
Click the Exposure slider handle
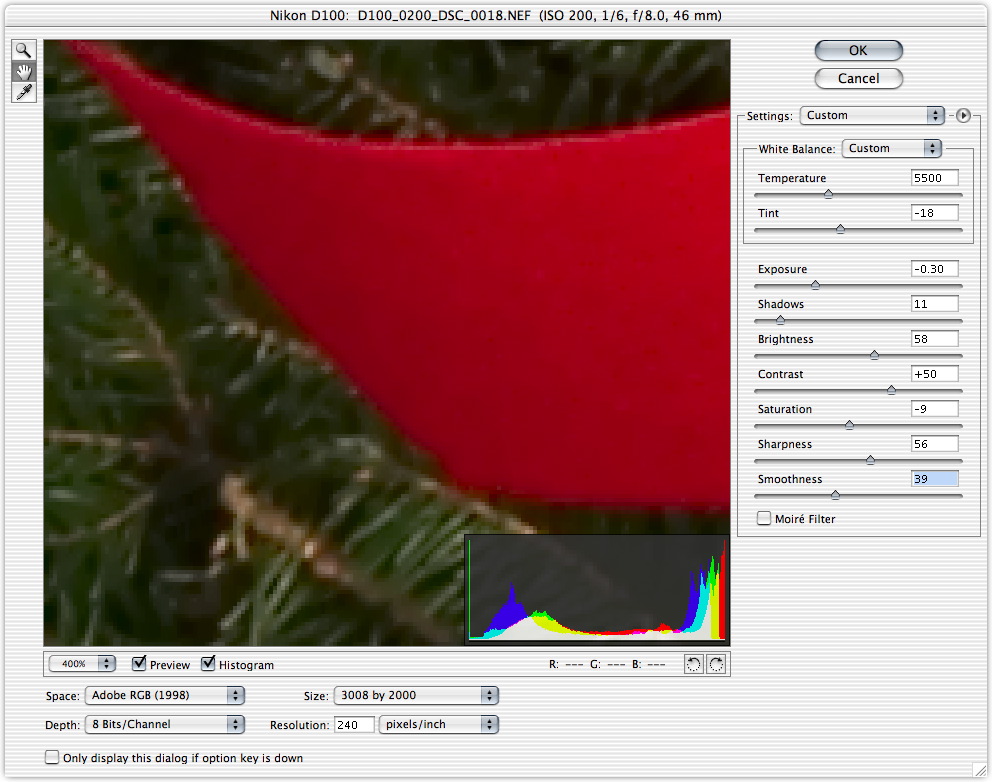tap(815, 285)
